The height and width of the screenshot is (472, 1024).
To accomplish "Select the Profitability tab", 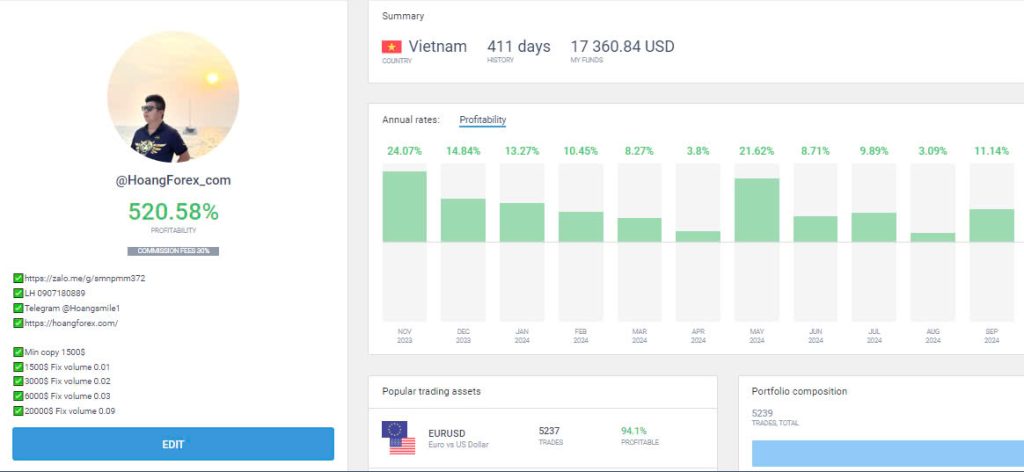I will [x=483, y=120].
